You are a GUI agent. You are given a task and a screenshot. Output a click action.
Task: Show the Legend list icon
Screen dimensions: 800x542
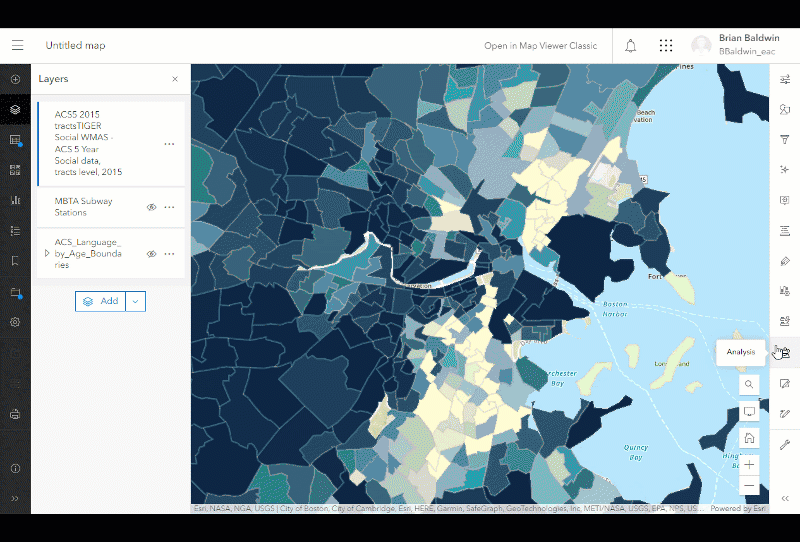pos(15,231)
